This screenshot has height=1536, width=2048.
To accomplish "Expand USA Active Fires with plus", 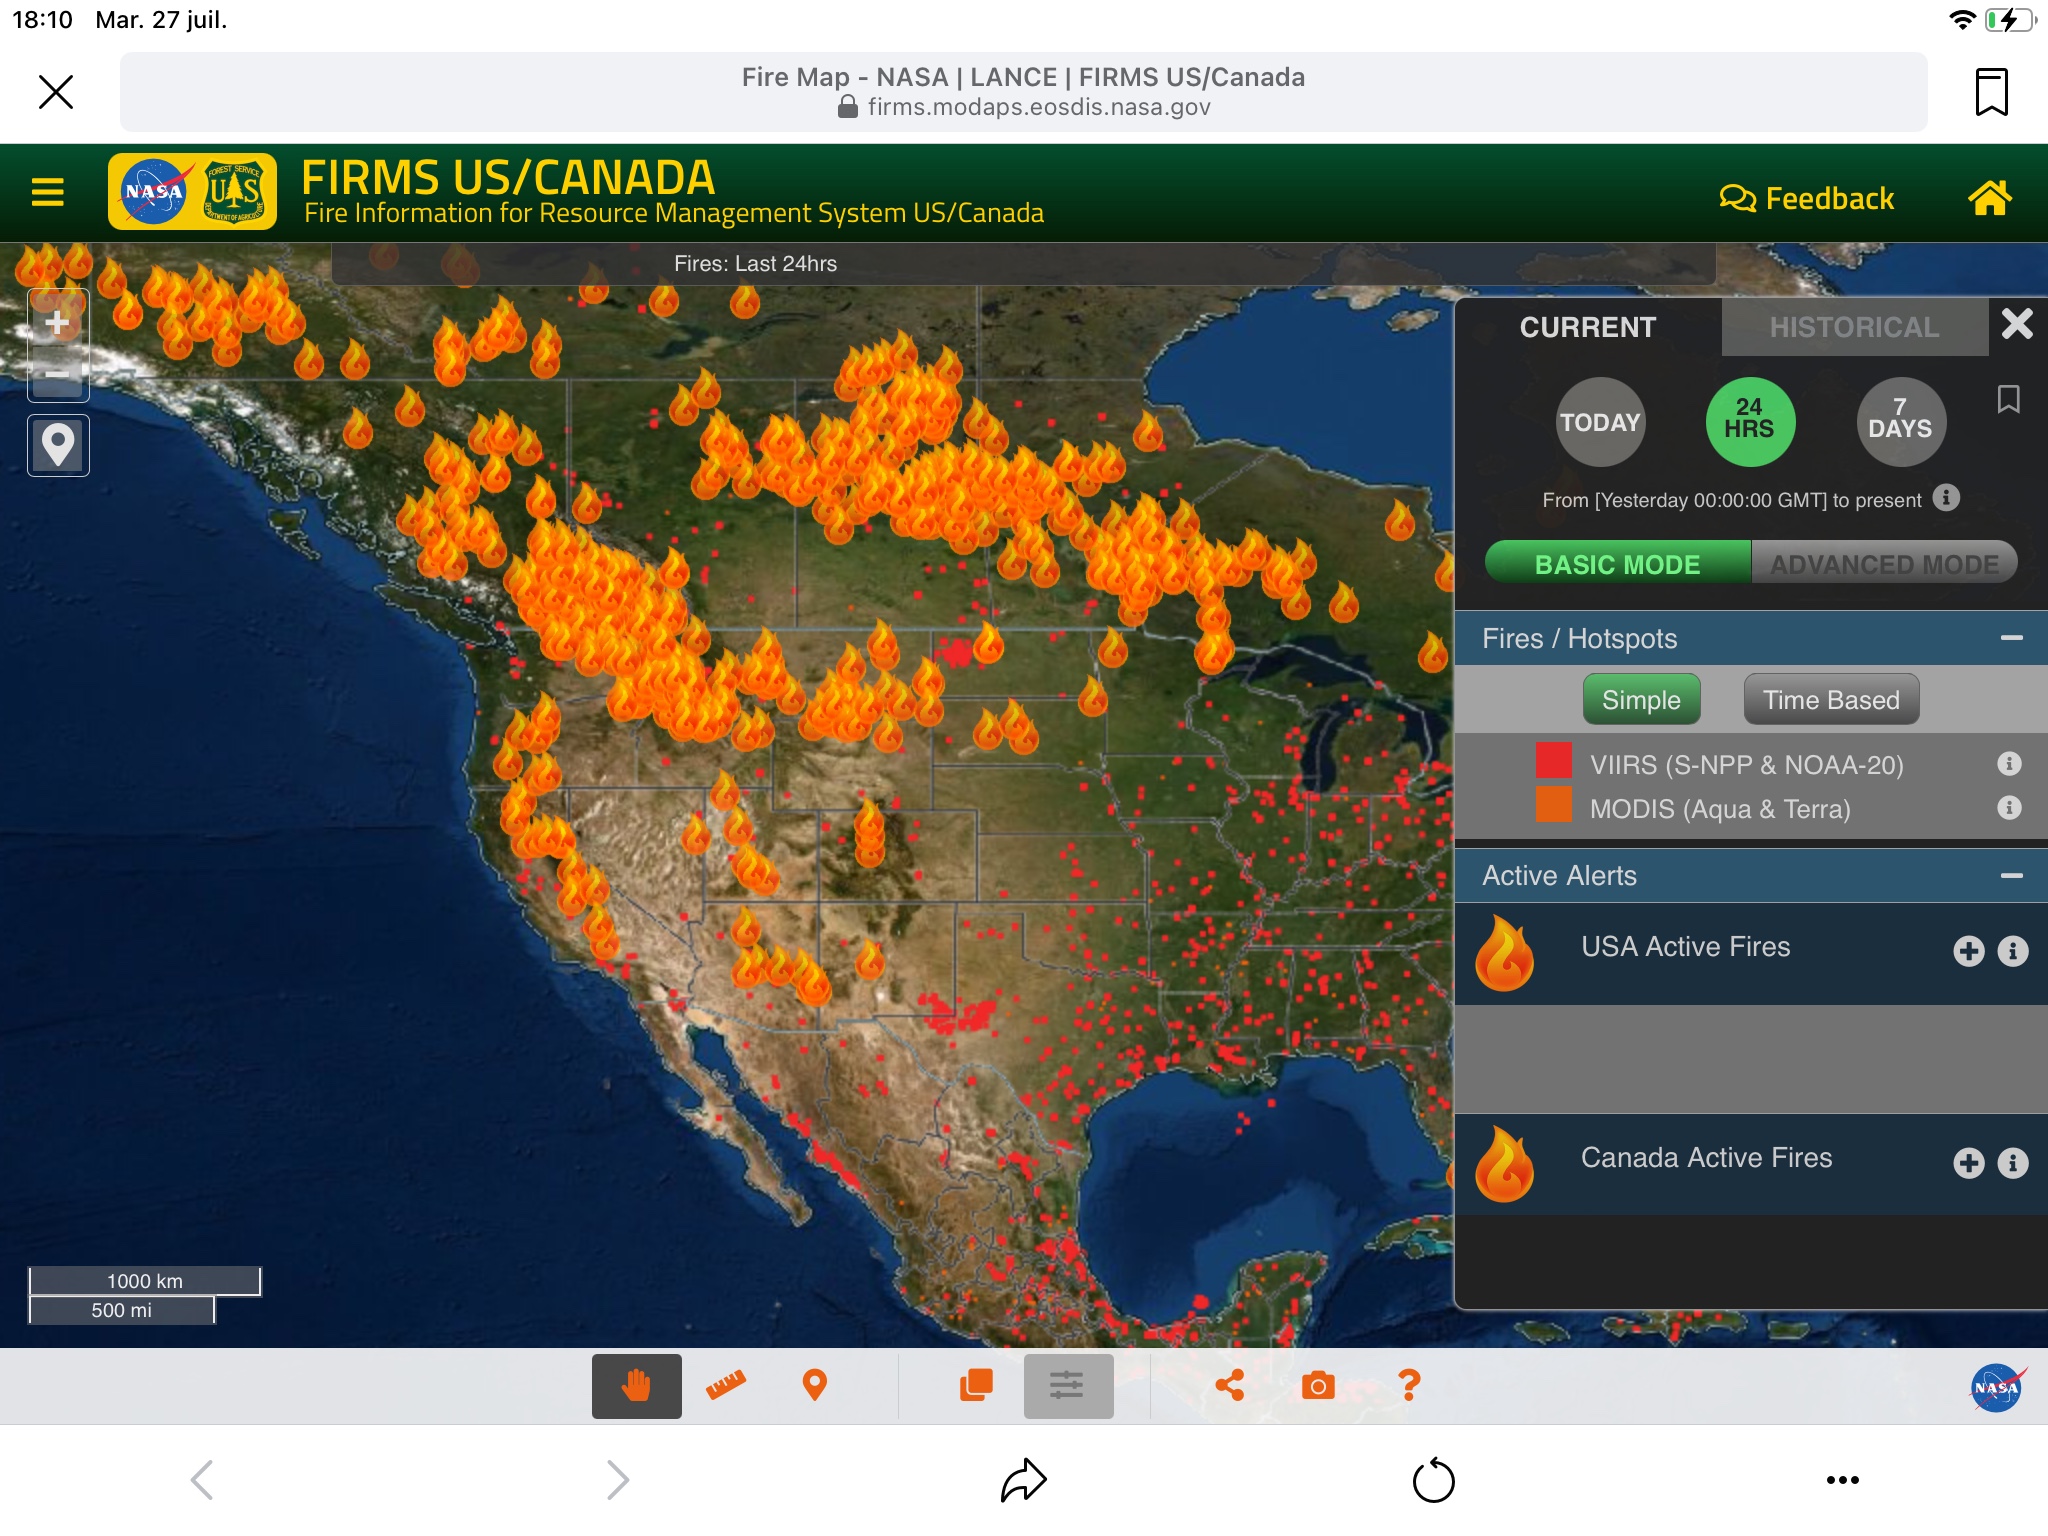I will tap(1968, 951).
